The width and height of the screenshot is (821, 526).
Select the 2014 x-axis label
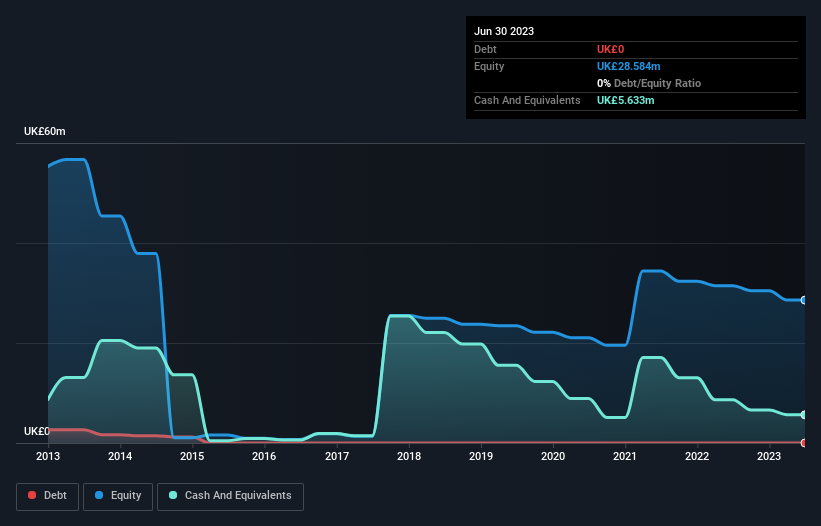coord(120,456)
